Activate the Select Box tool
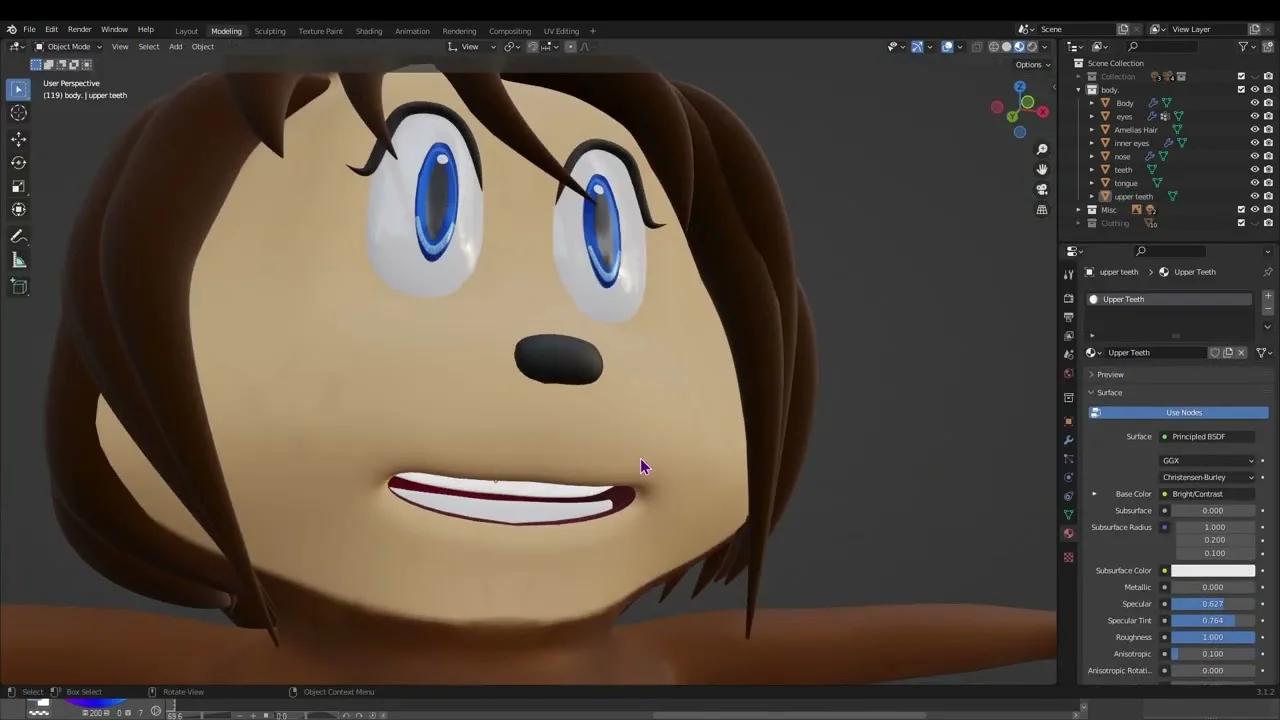 [x=18, y=89]
